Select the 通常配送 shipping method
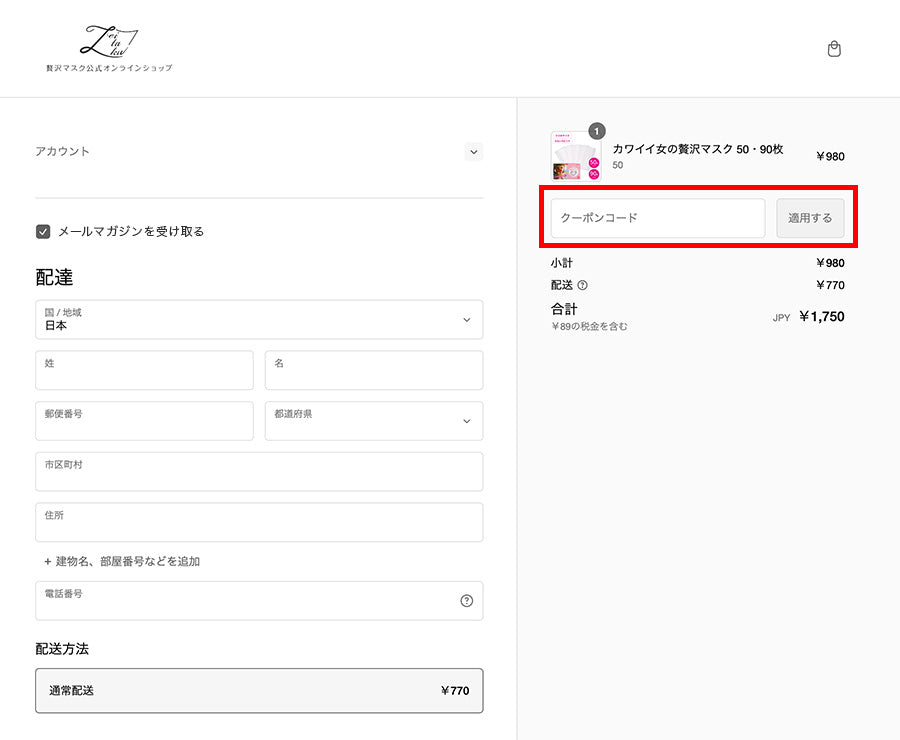900x740 pixels. 259,690
